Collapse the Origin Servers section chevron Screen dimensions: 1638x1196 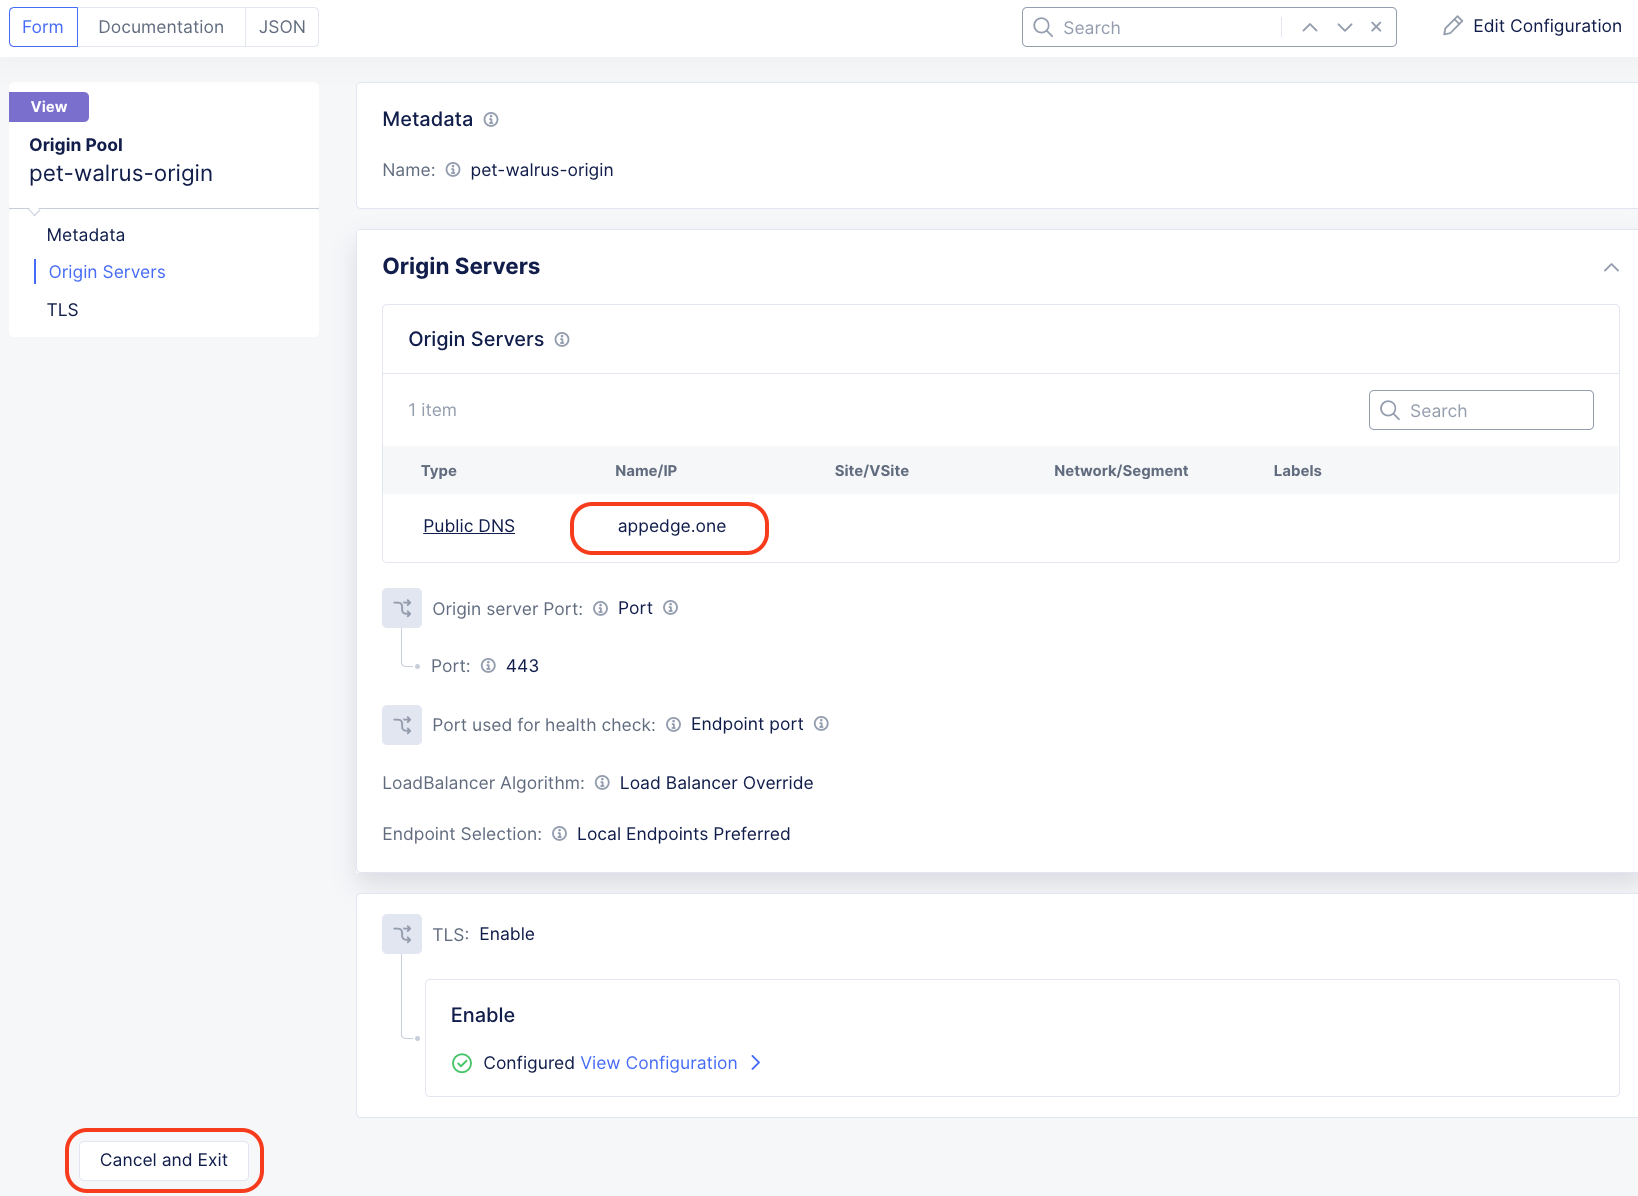pyautogui.click(x=1611, y=267)
